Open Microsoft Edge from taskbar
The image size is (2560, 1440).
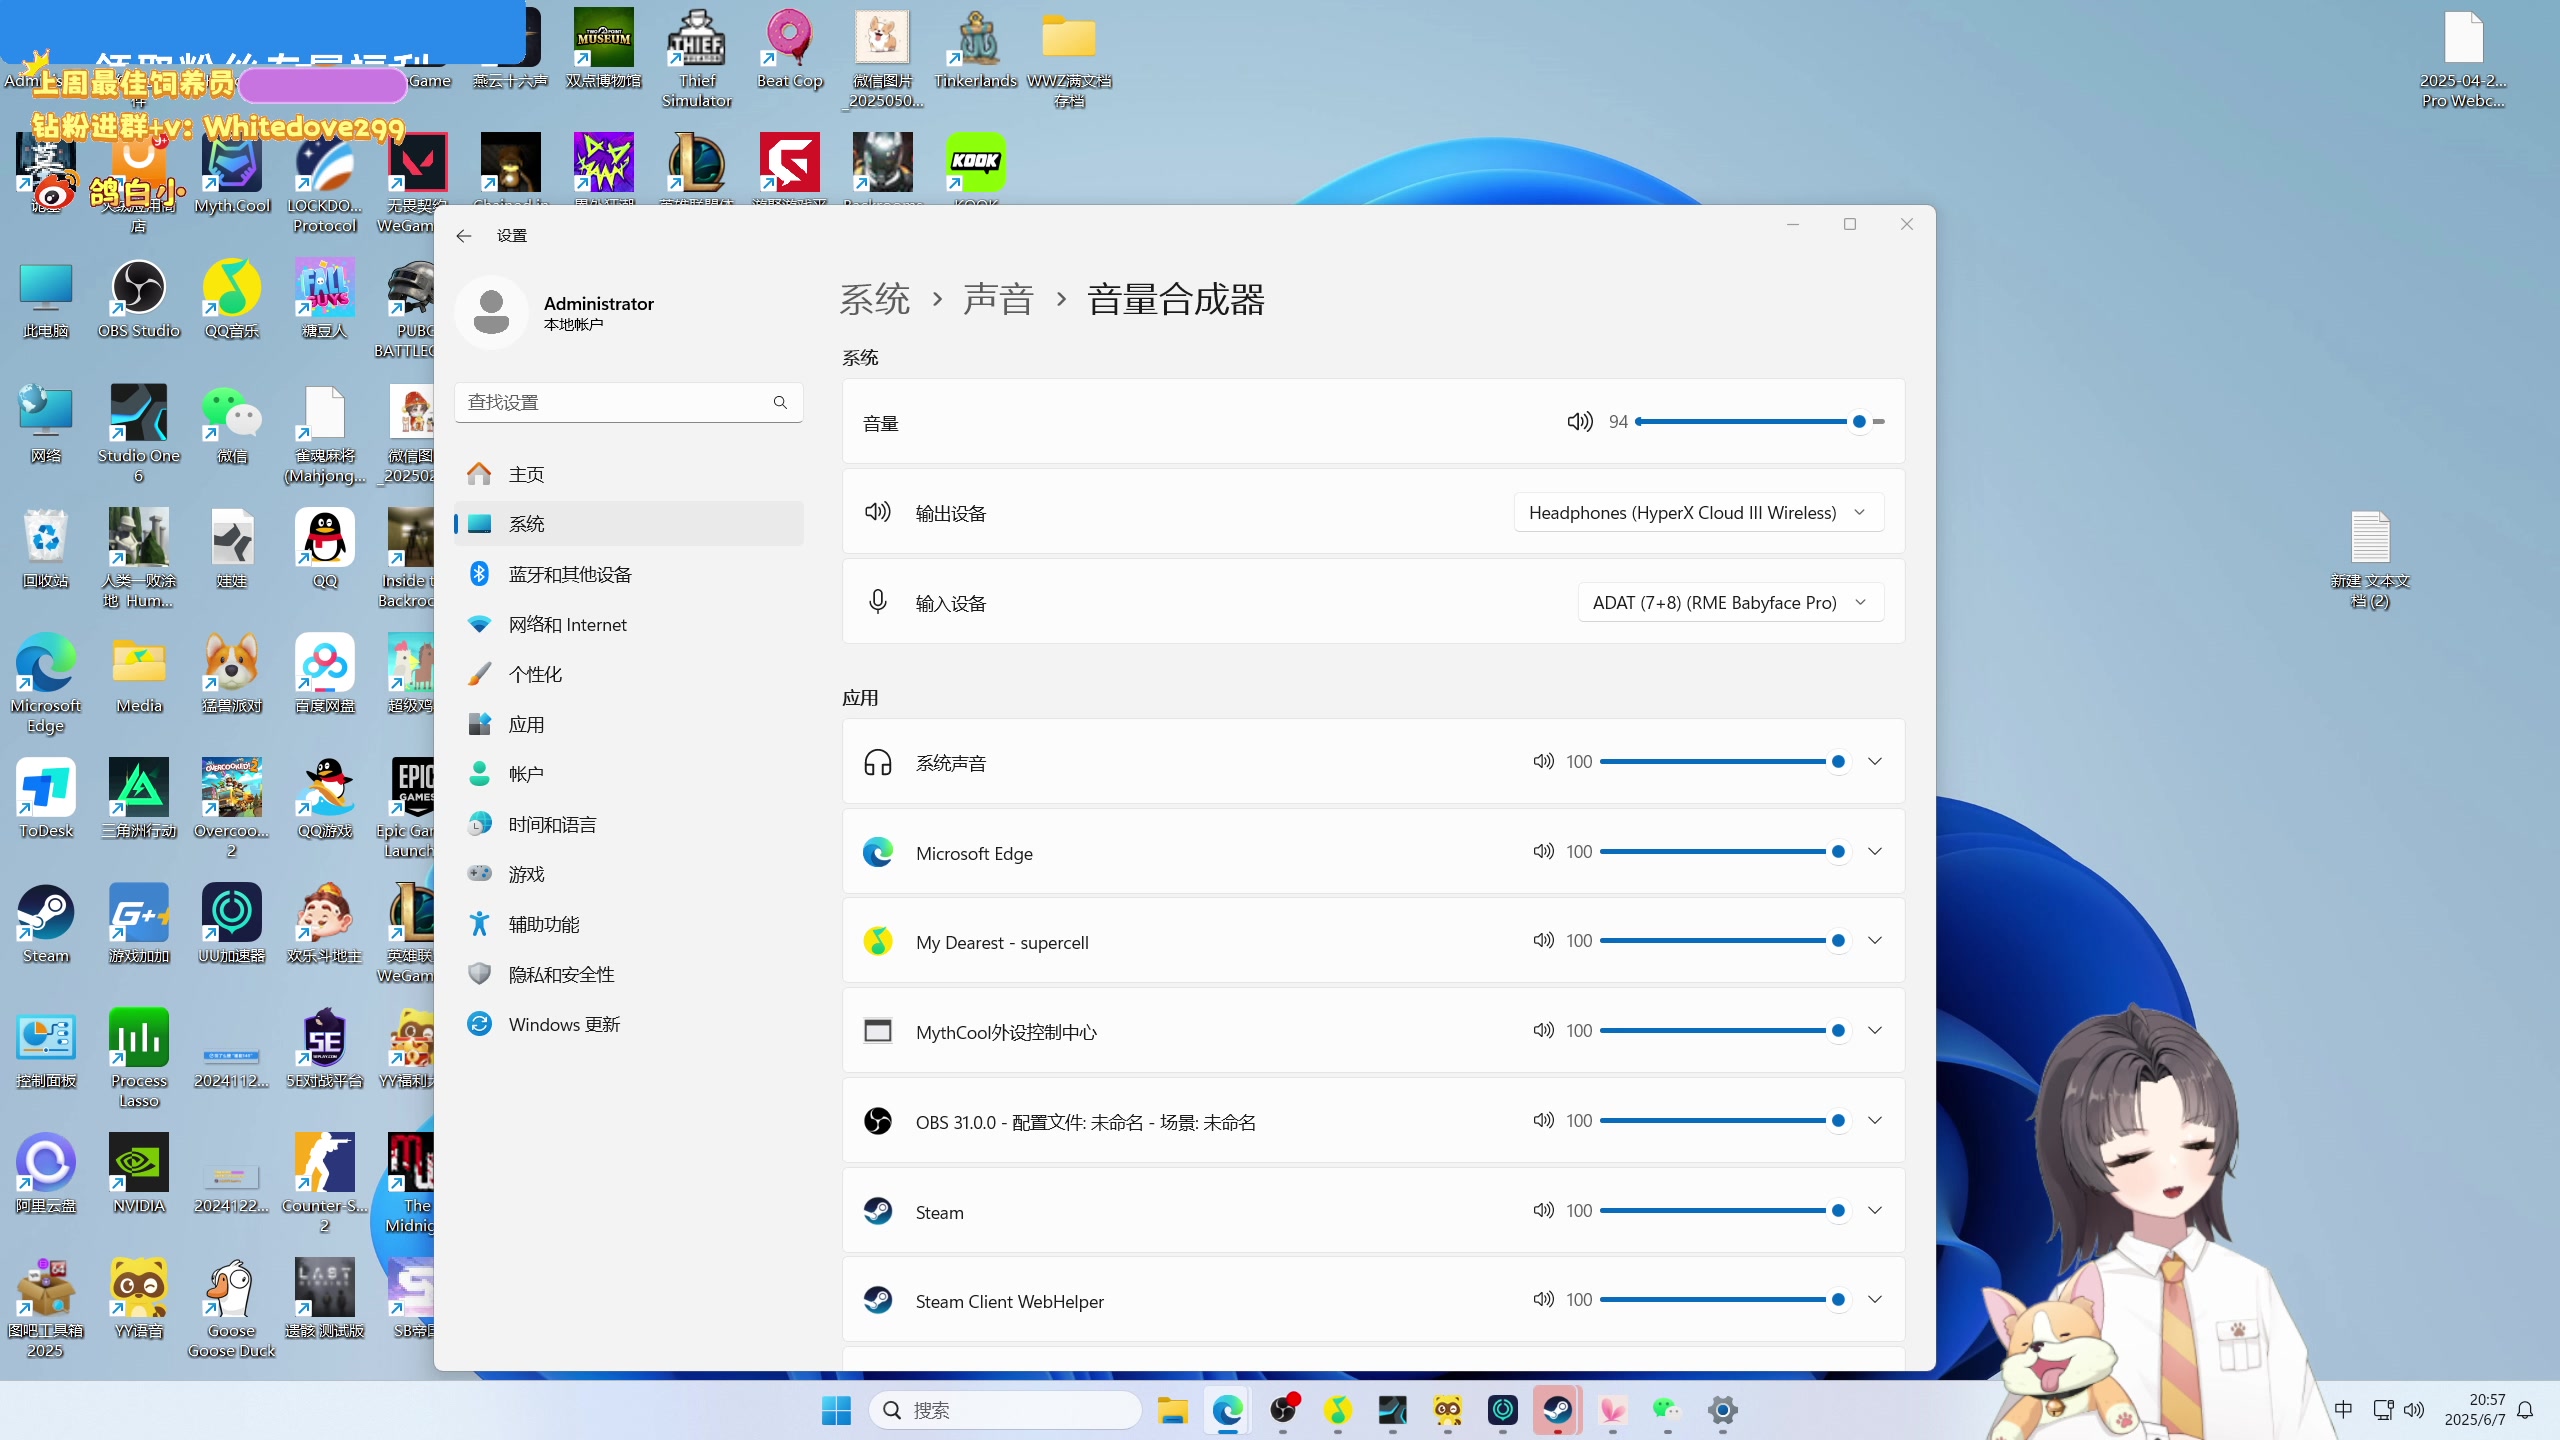tap(1228, 1410)
